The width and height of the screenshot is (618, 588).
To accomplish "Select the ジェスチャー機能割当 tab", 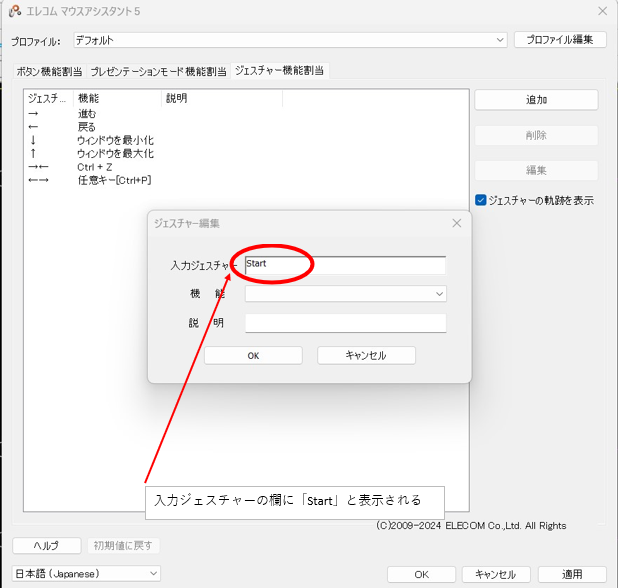I will click(279, 71).
